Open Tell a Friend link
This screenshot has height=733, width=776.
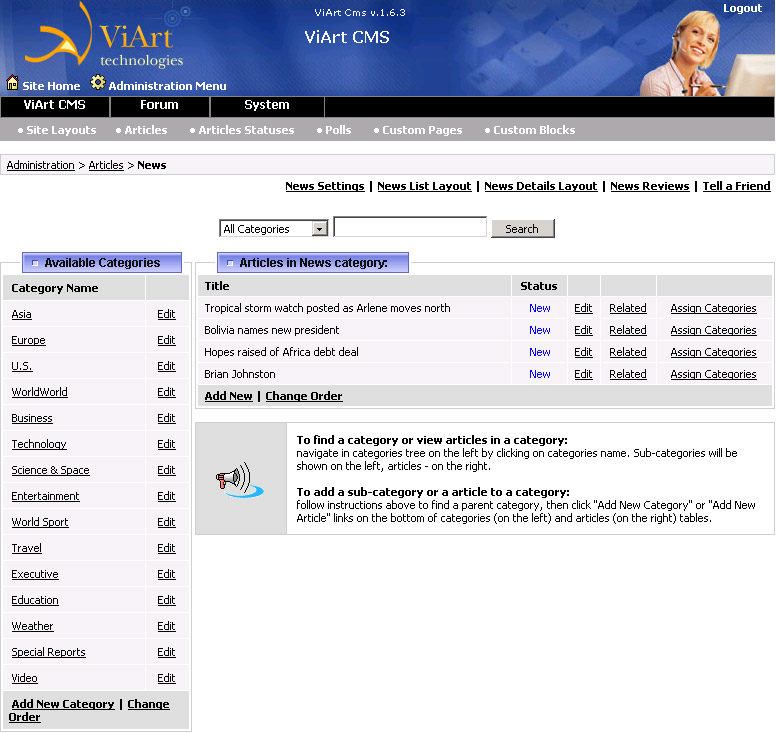point(736,186)
